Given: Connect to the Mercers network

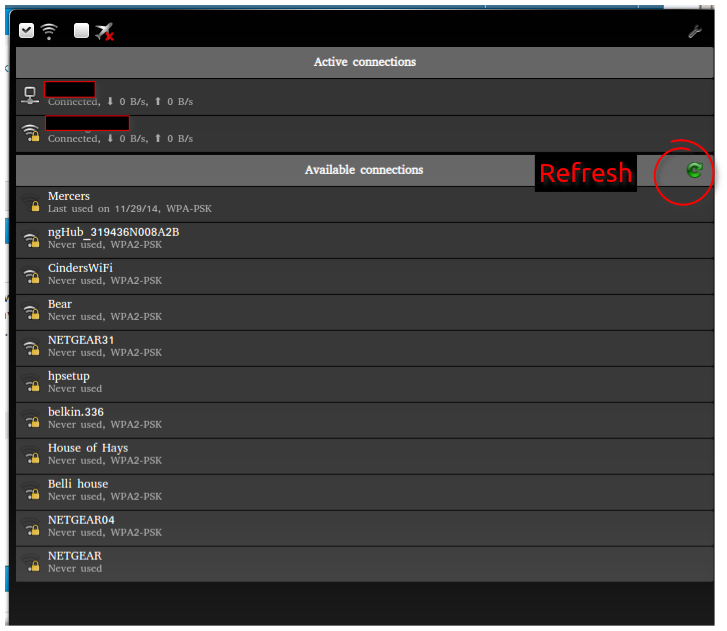Looking at the screenshot, I should click(x=364, y=204).
